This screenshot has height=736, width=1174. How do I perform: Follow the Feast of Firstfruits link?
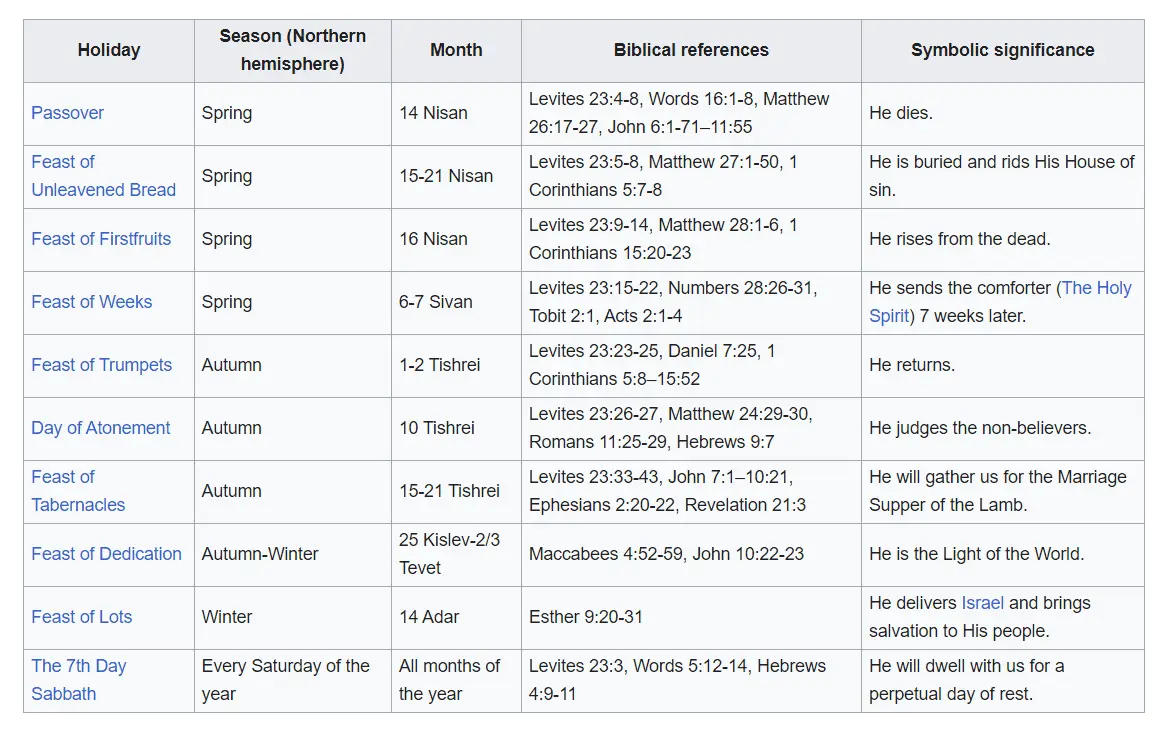point(101,239)
